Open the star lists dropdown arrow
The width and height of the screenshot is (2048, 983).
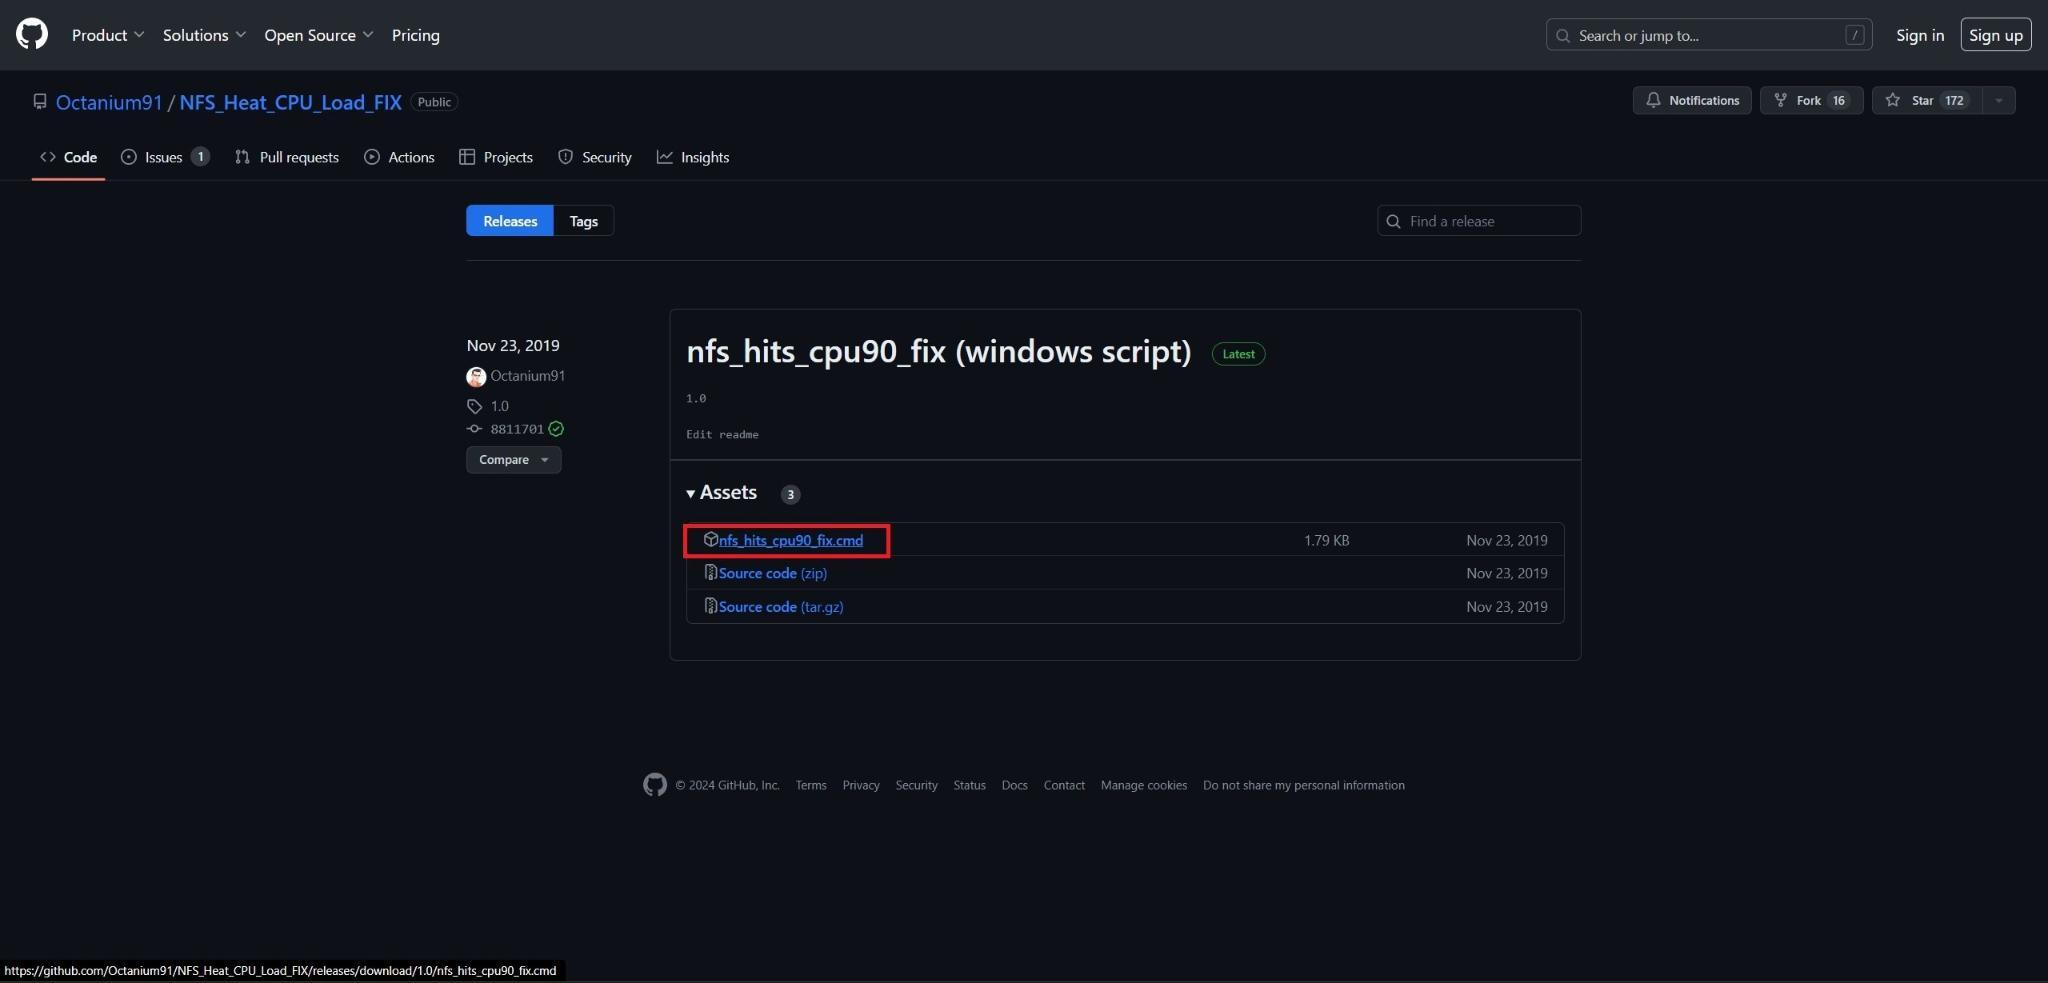point(1998,100)
